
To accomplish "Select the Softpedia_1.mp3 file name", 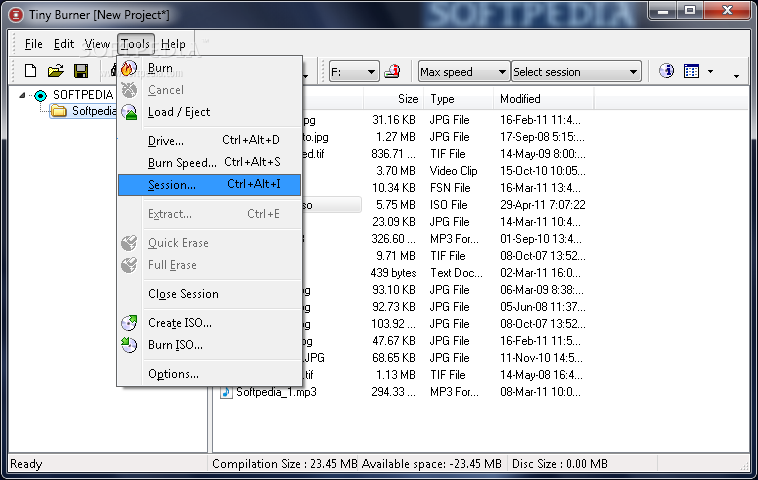I will point(276,392).
